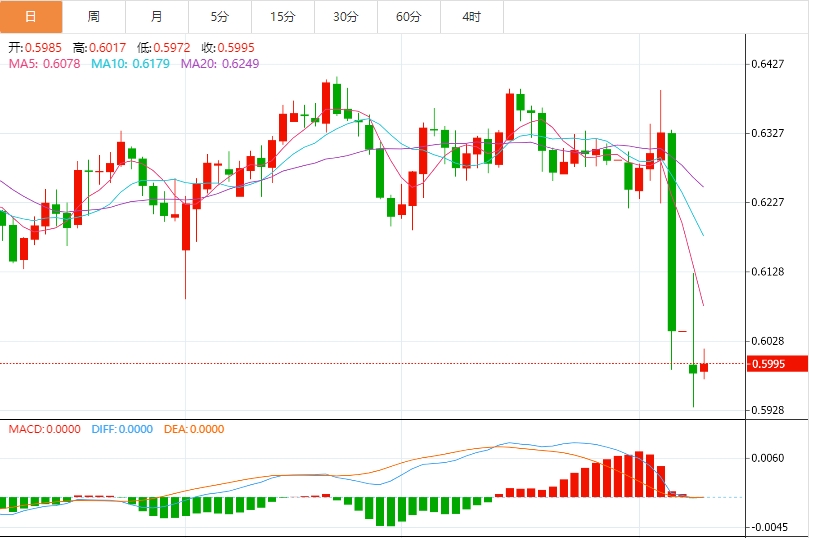
Task: Switch to the 周 weekly tab
Action: [x=94, y=17]
